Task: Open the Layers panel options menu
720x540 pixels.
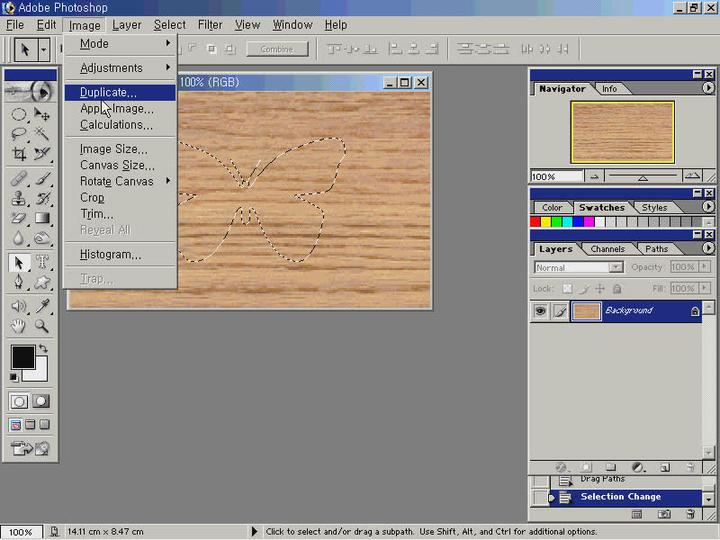Action: tap(708, 248)
